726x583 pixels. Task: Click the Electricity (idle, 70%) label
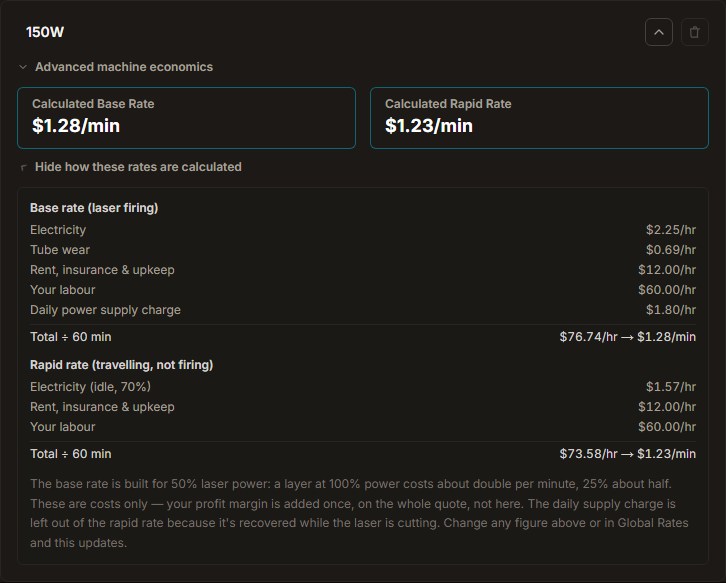(x=90, y=387)
